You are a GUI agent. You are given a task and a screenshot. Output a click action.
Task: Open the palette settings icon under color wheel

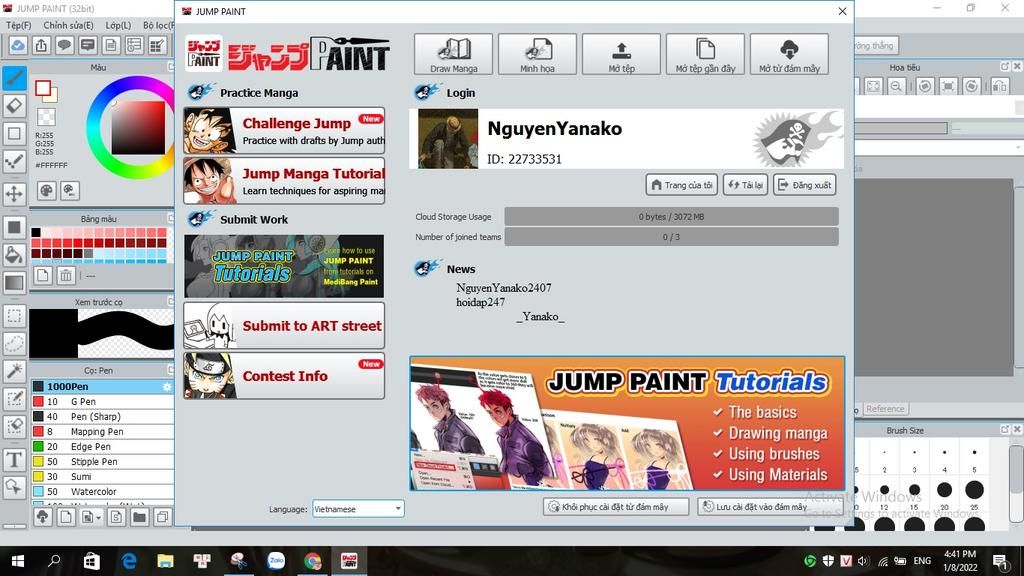[x=46, y=191]
